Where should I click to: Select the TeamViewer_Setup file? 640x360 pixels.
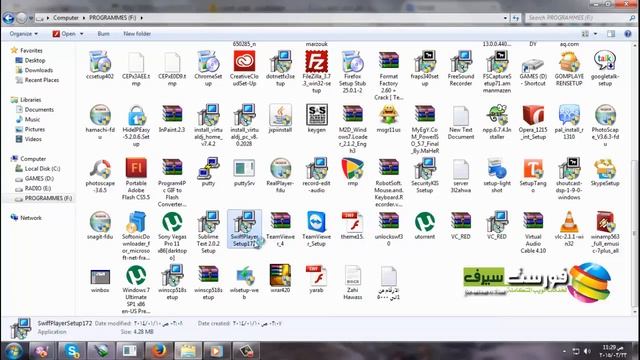317,222
